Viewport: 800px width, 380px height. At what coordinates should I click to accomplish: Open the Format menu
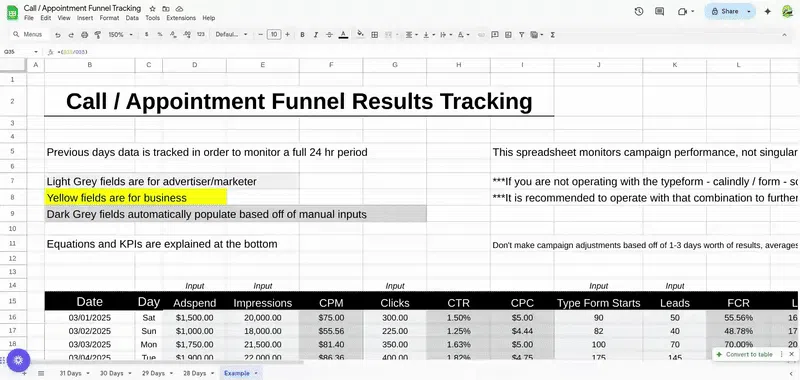pyautogui.click(x=109, y=18)
